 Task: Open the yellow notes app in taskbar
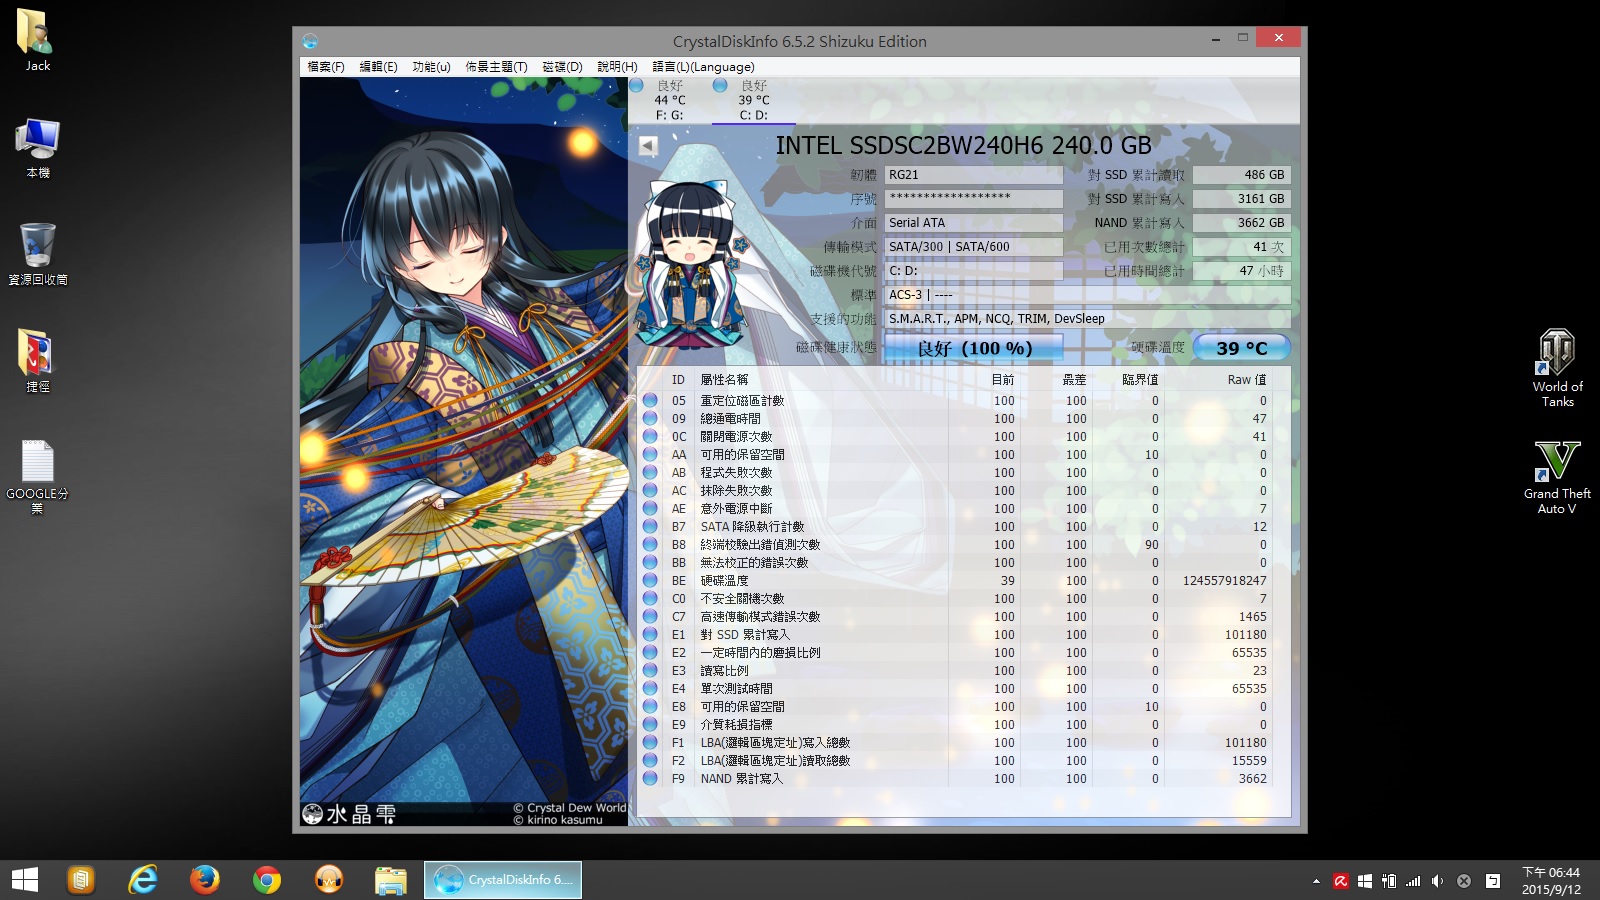click(81, 880)
